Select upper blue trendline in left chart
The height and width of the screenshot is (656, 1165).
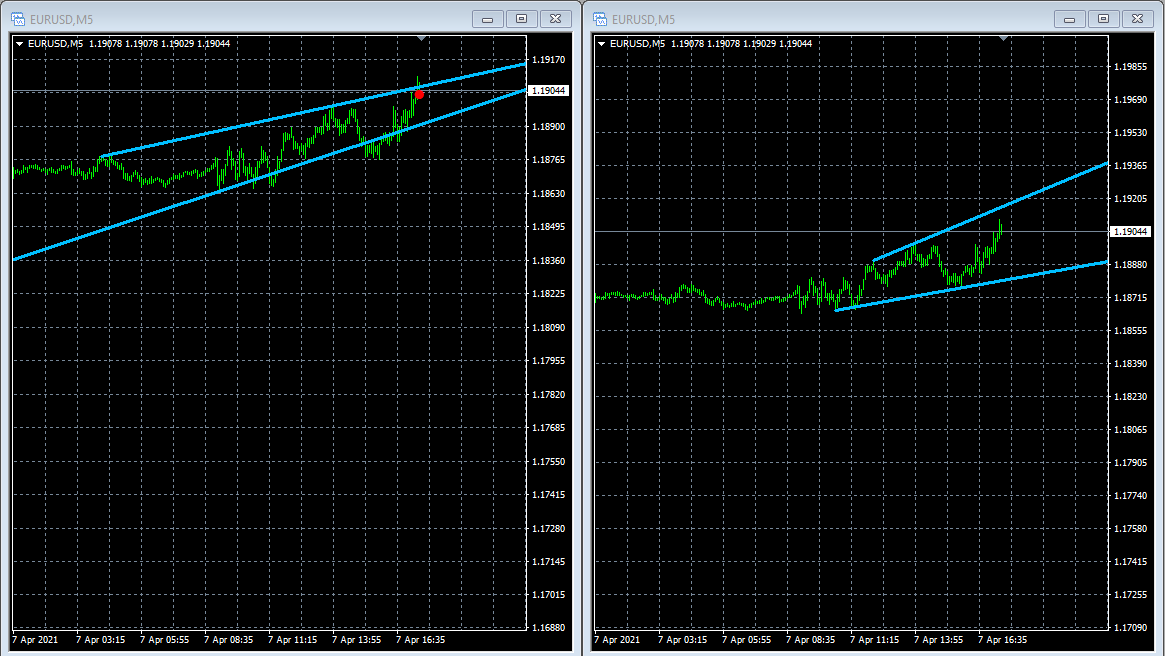point(312,111)
